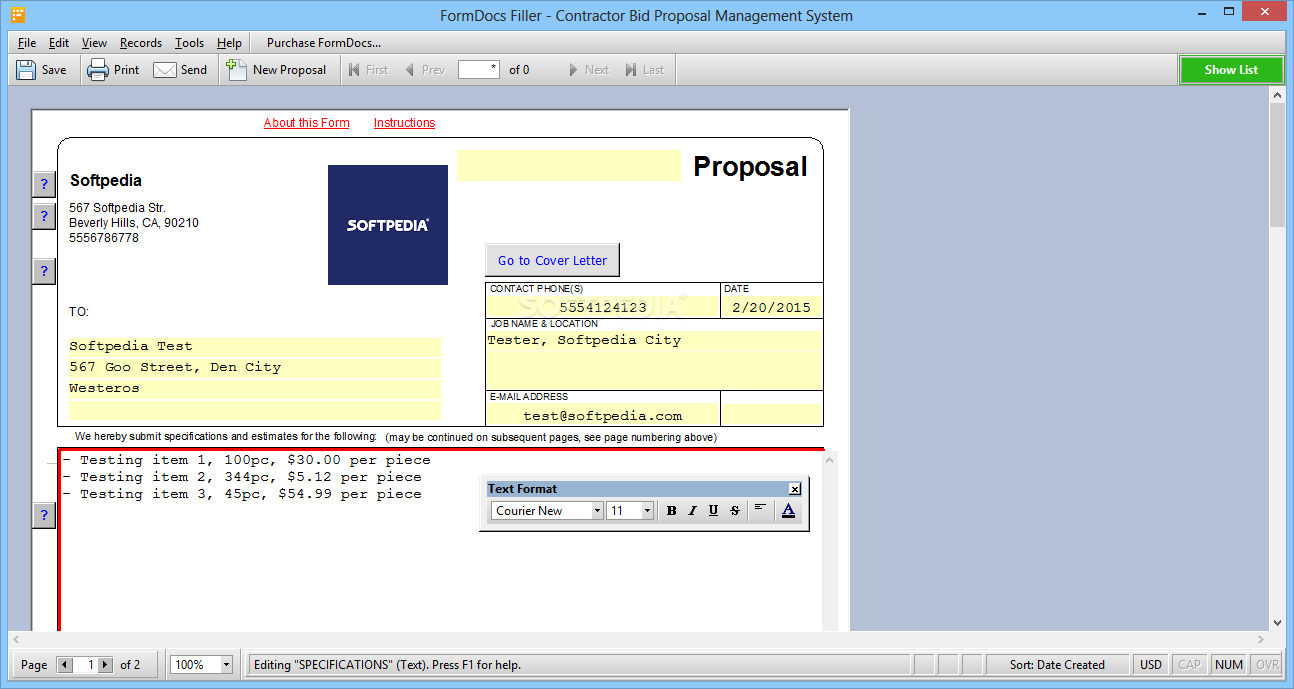Image resolution: width=1294 pixels, height=689 pixels.
Task: Click the CAP indicator in status bar
Action: click(1189, 664)
